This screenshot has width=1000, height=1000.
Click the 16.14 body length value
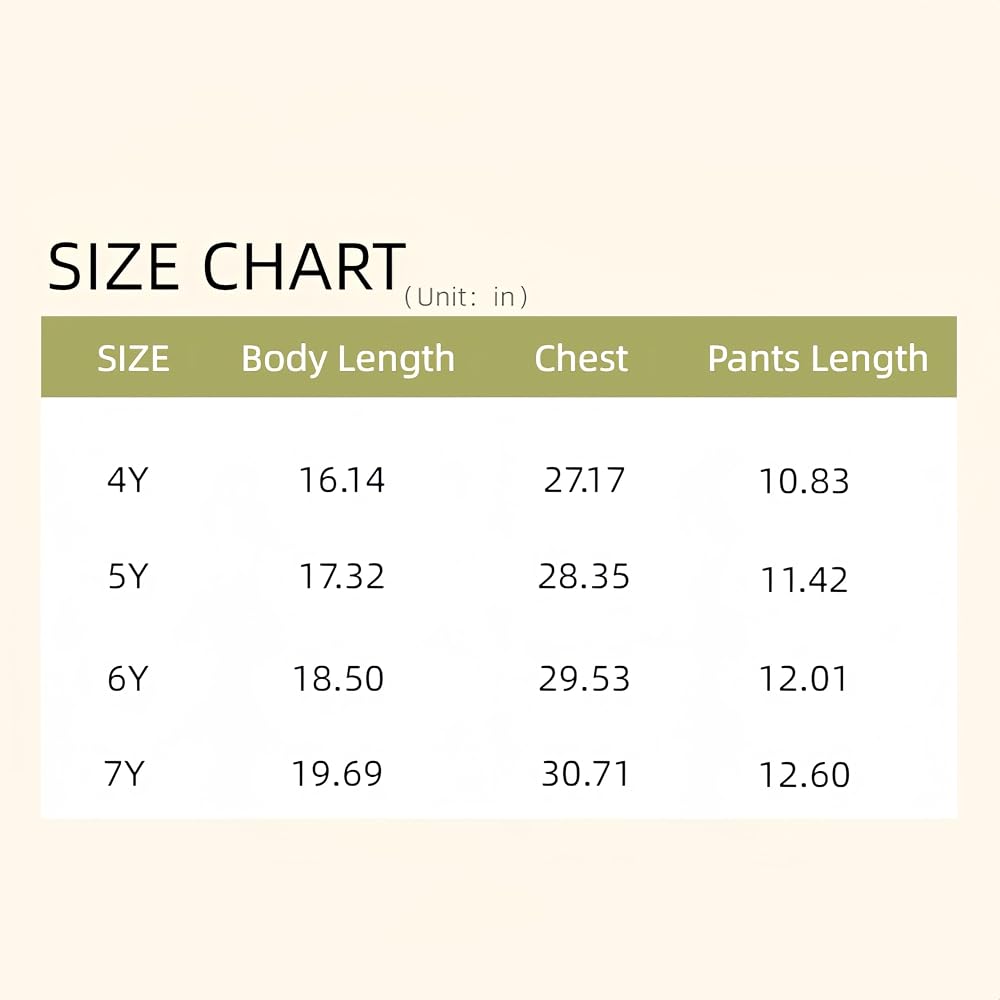(x=342, y=480)
